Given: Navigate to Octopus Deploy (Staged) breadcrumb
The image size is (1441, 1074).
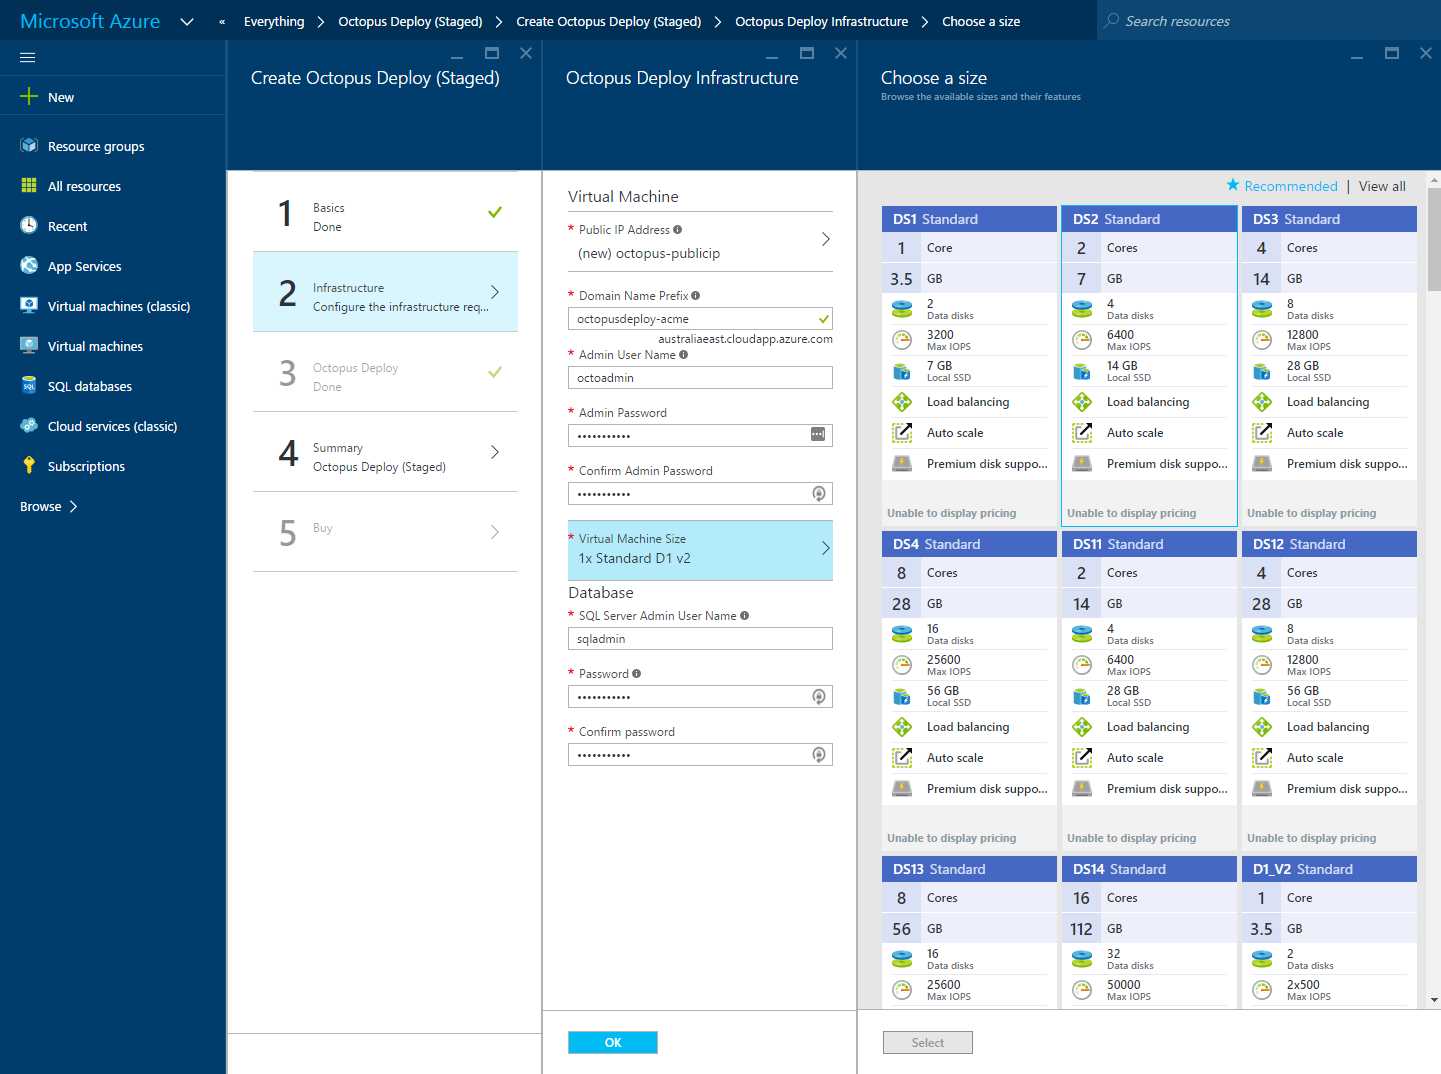Looking at the screenshot, I should (410, 20).
